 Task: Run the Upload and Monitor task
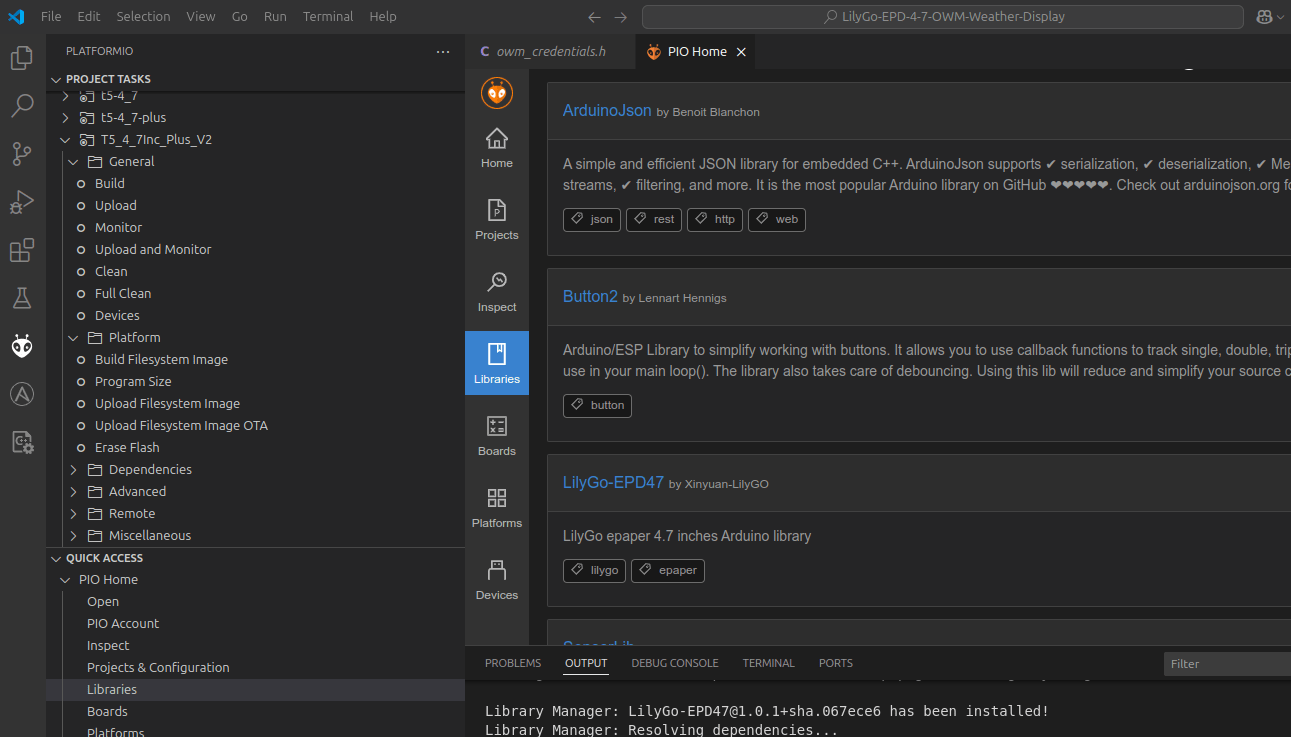click(x=153, y=250)
